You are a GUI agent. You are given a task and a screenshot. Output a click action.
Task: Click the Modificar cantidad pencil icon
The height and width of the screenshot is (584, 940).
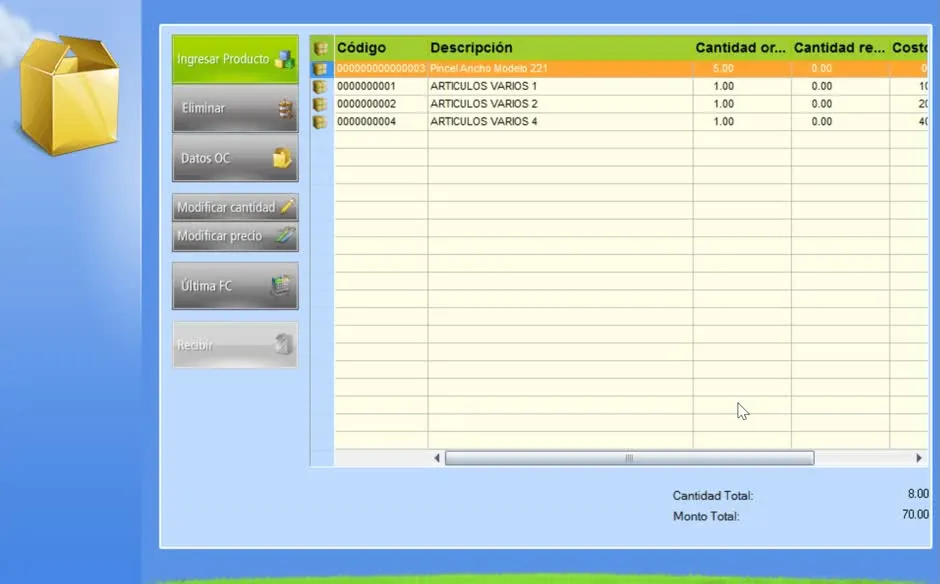point(287,207)
